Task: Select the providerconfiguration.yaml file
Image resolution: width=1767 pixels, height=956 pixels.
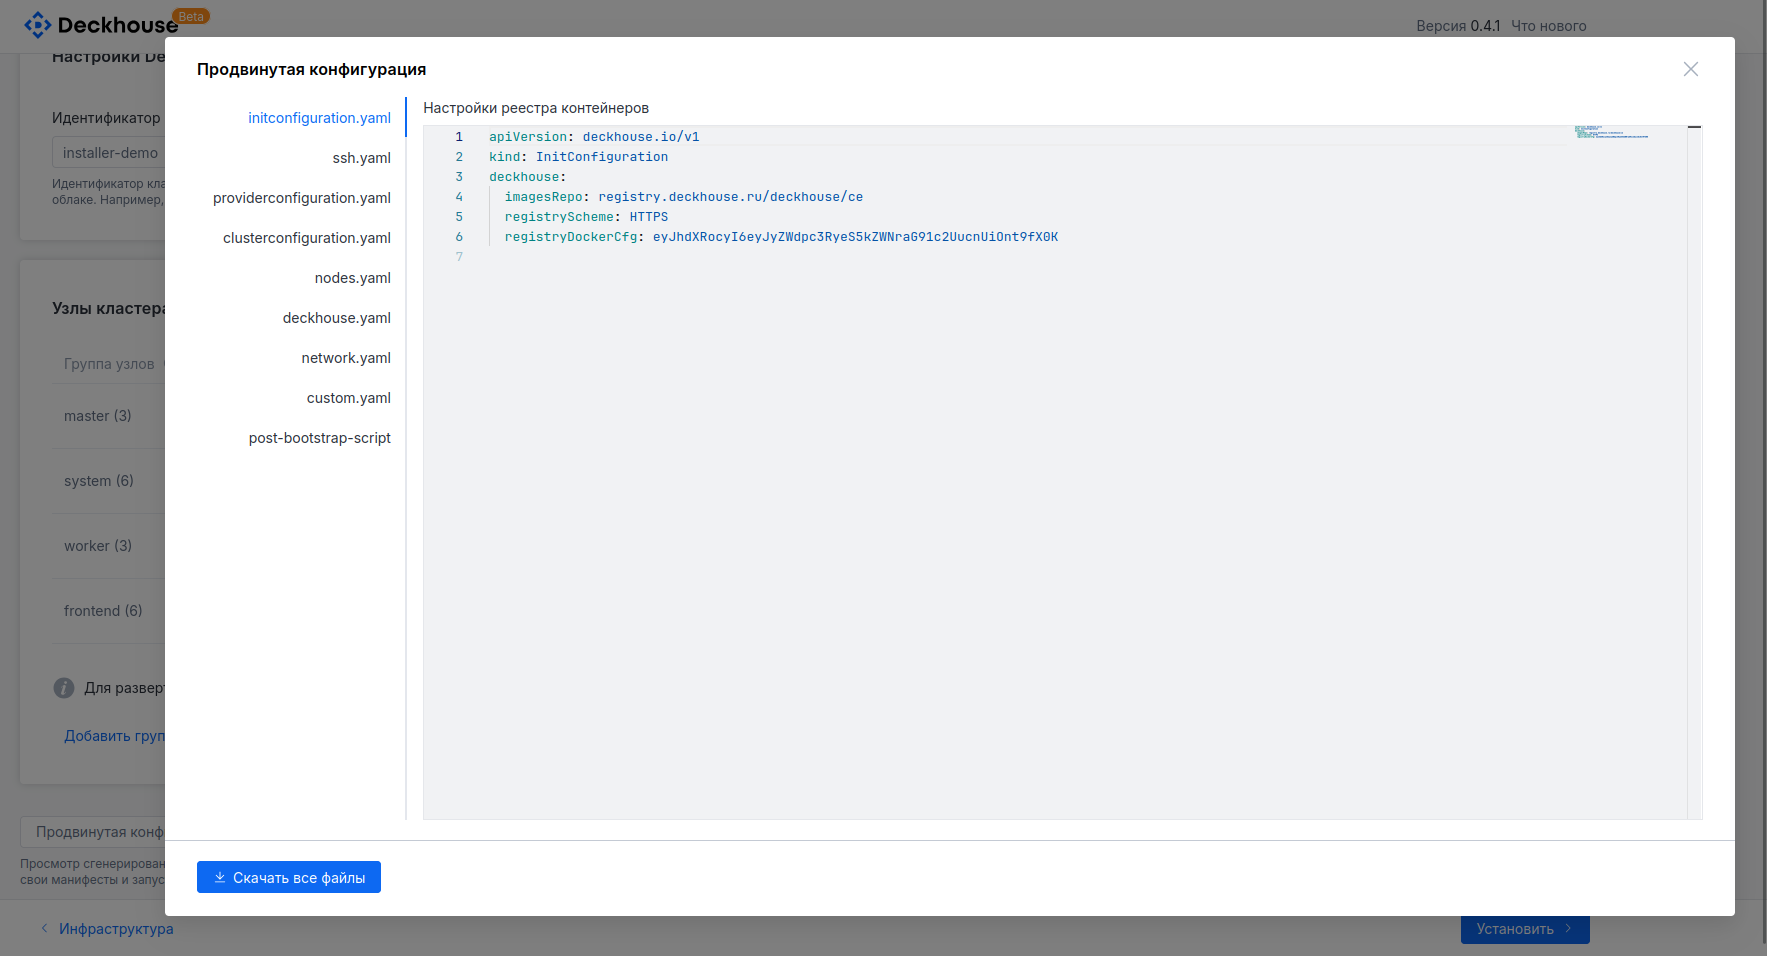Action: 301,198
